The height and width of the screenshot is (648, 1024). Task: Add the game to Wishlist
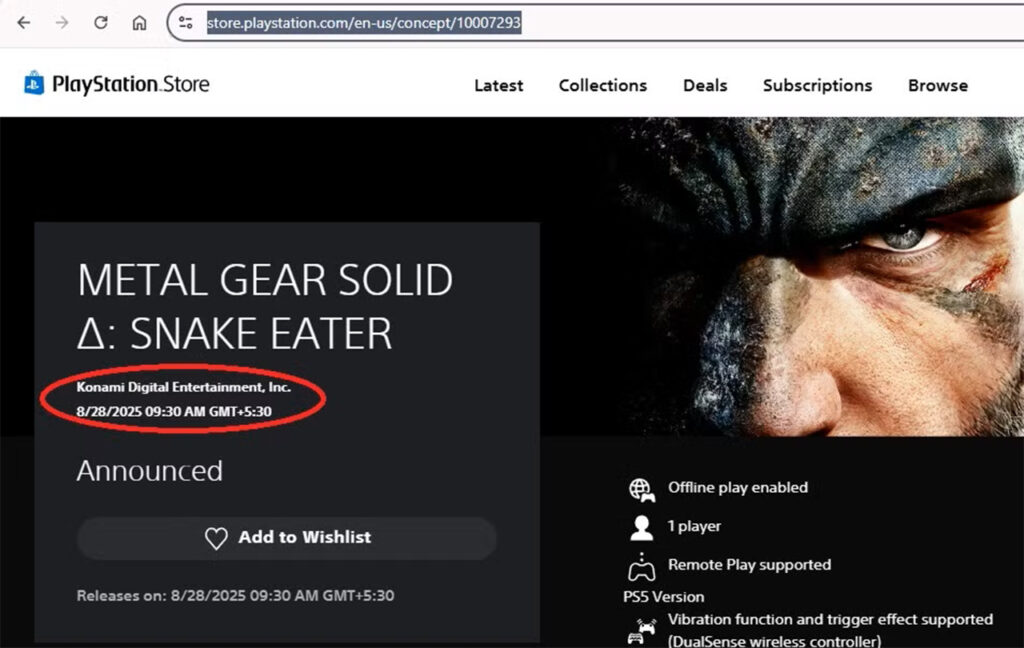(x=287, y=538)
